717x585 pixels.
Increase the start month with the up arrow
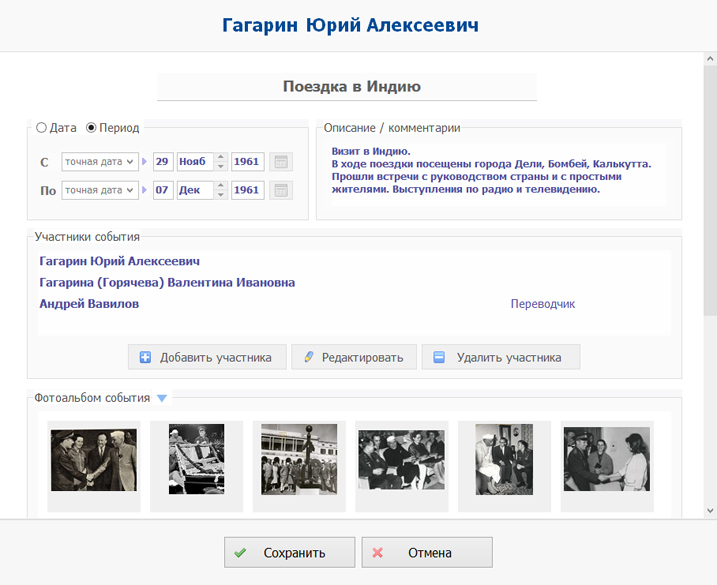(221, 157)
